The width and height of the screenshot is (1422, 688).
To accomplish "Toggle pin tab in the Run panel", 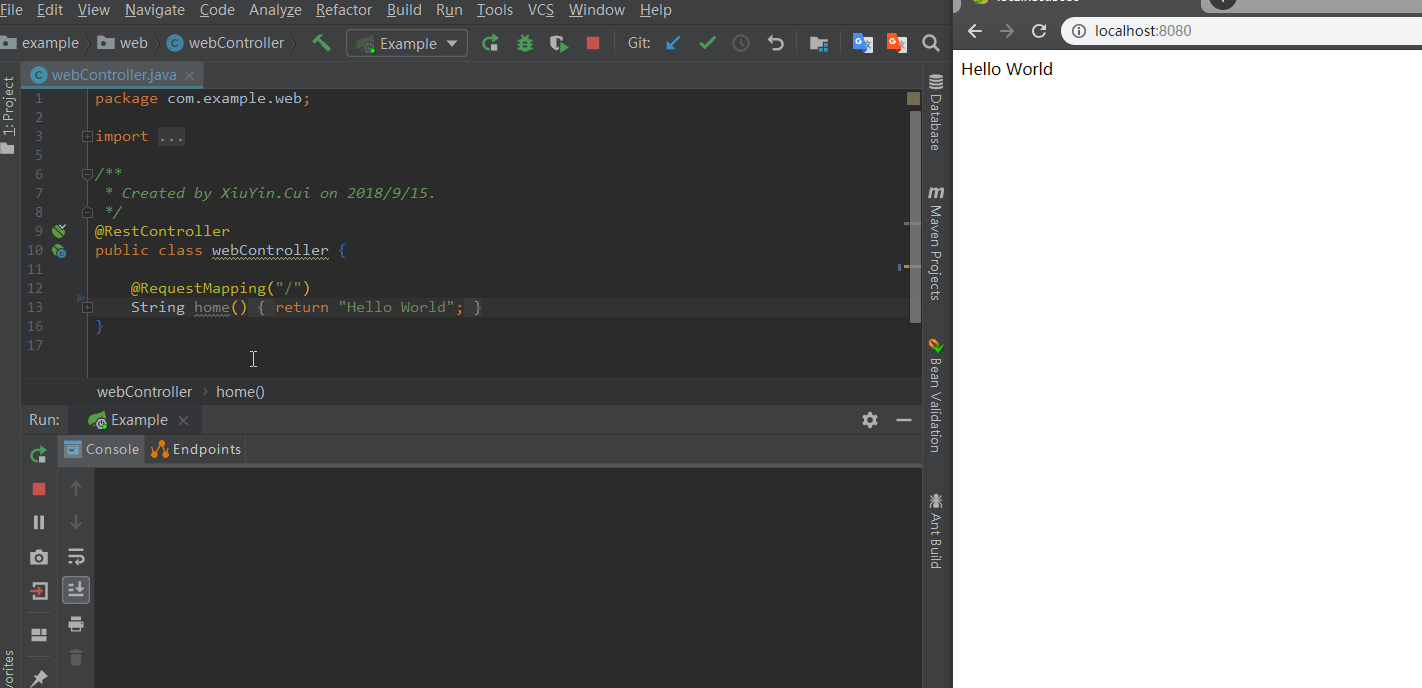I will pos(39,678).
